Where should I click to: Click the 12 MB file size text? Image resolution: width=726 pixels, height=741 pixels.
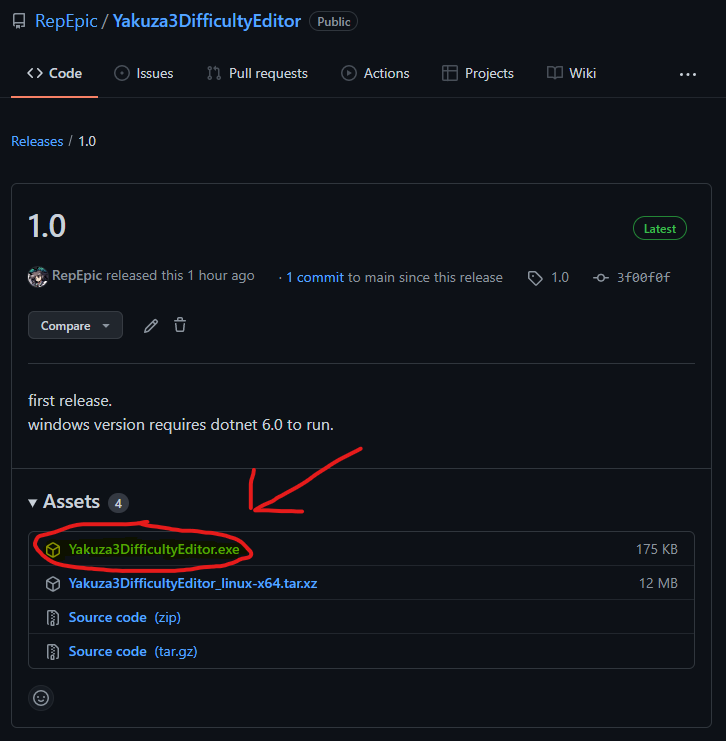pos(658,583)
